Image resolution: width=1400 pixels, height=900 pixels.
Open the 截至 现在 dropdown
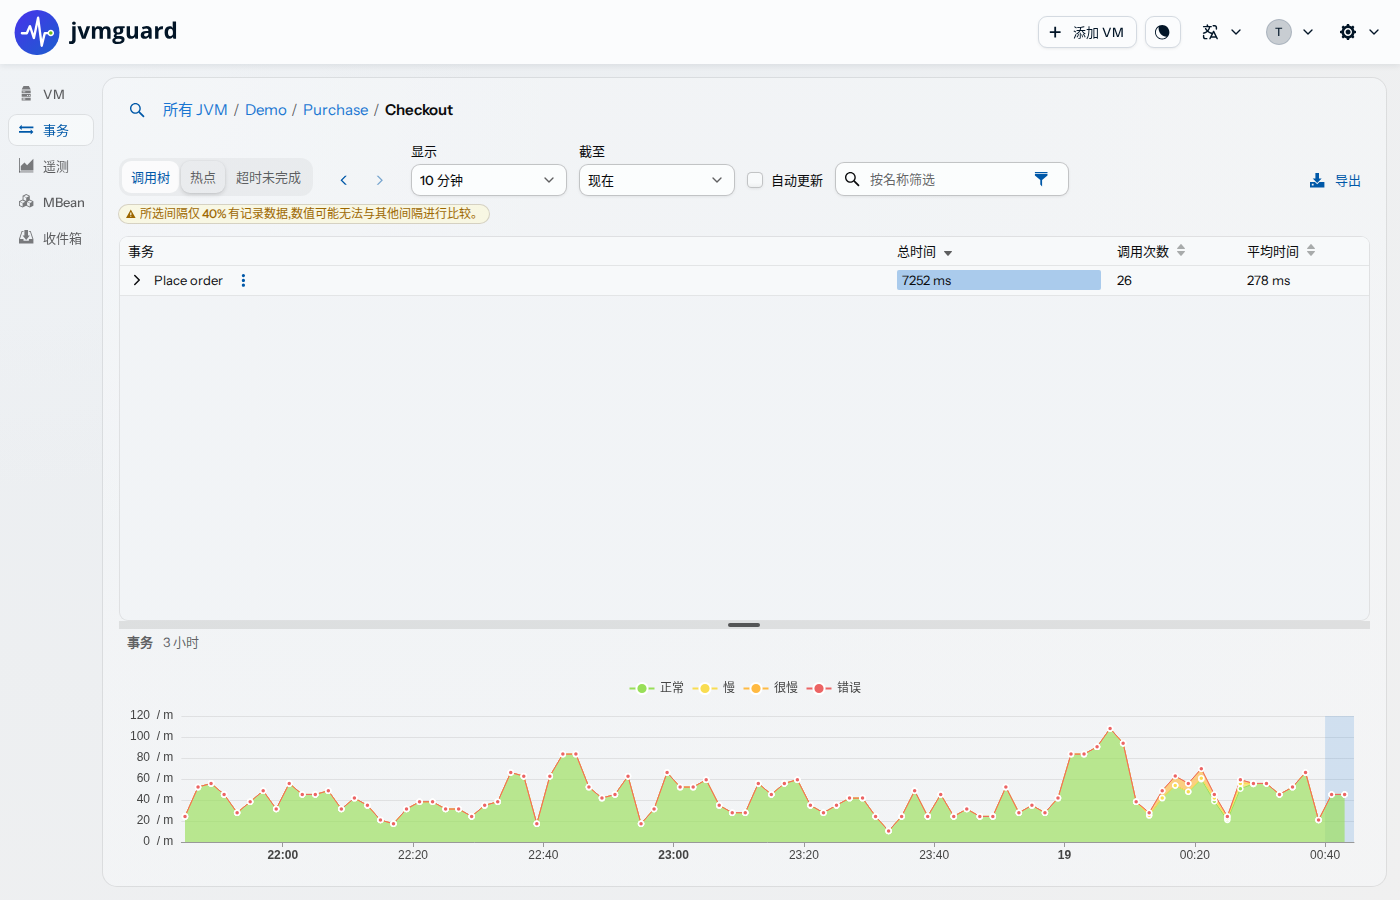[x=657, y=180]
